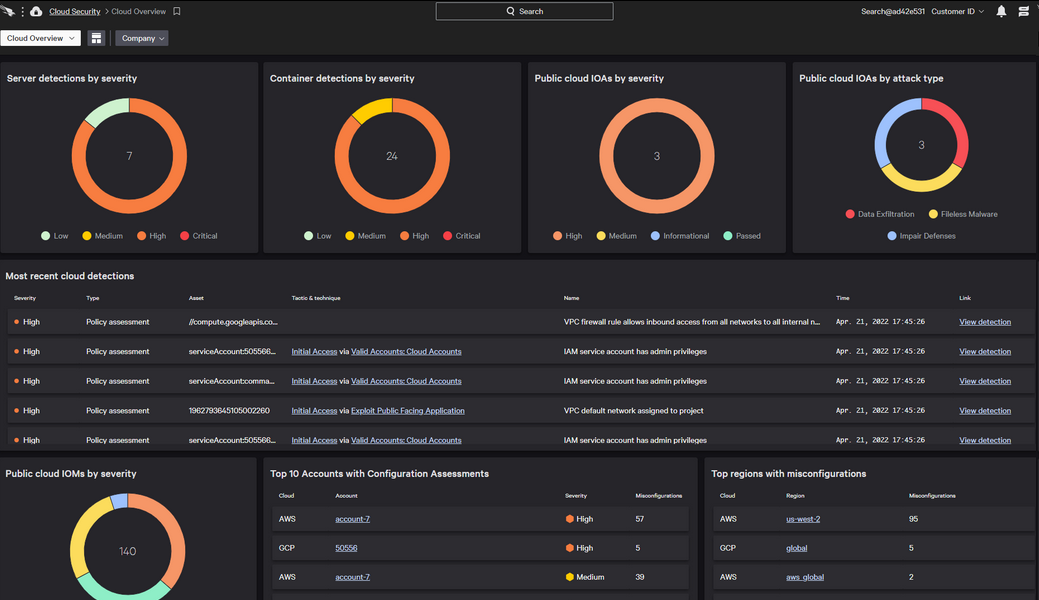Click the red Data Exfiltration legend swatch
Screen dimensions: 1039x600
pyautogui.click(x=850, y=214)
